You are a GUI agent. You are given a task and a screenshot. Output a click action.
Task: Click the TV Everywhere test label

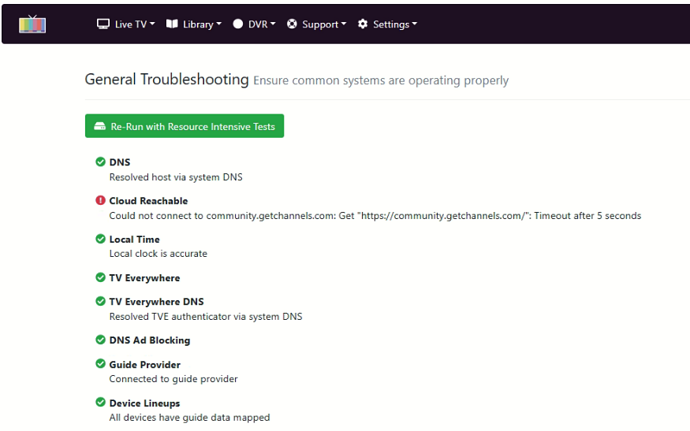point(144,278)
